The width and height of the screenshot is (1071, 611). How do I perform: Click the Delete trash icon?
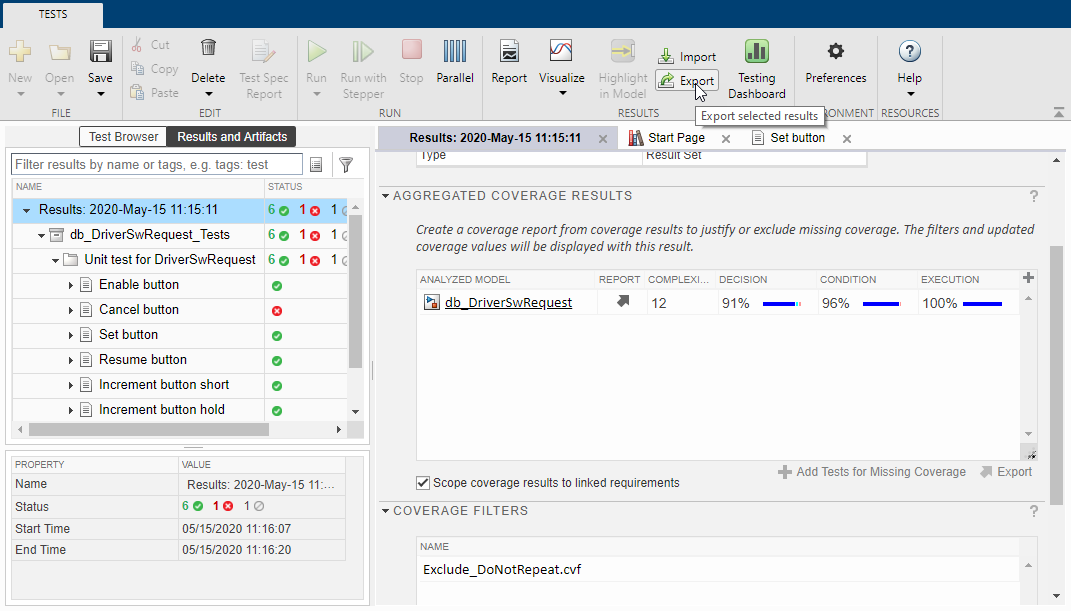[208, 48]
